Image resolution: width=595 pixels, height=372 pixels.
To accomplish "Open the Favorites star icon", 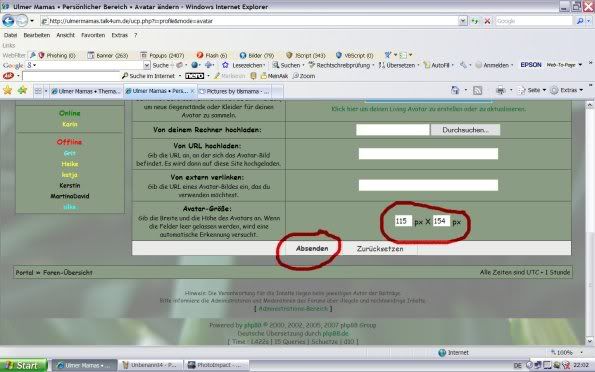I will (7, 90).
